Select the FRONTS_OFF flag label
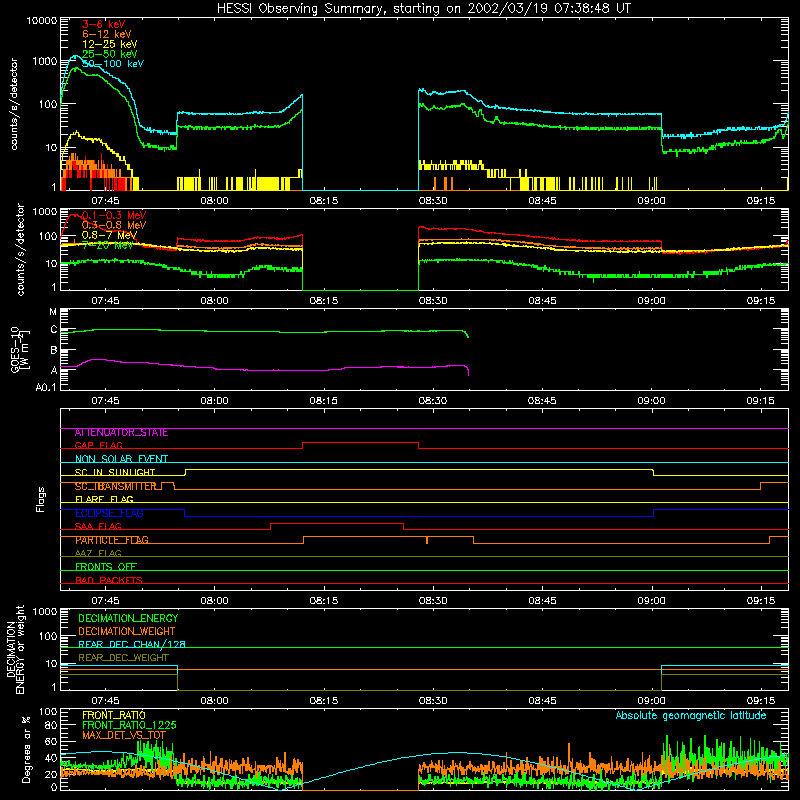 pyautogui.click(x=106, y=567)
